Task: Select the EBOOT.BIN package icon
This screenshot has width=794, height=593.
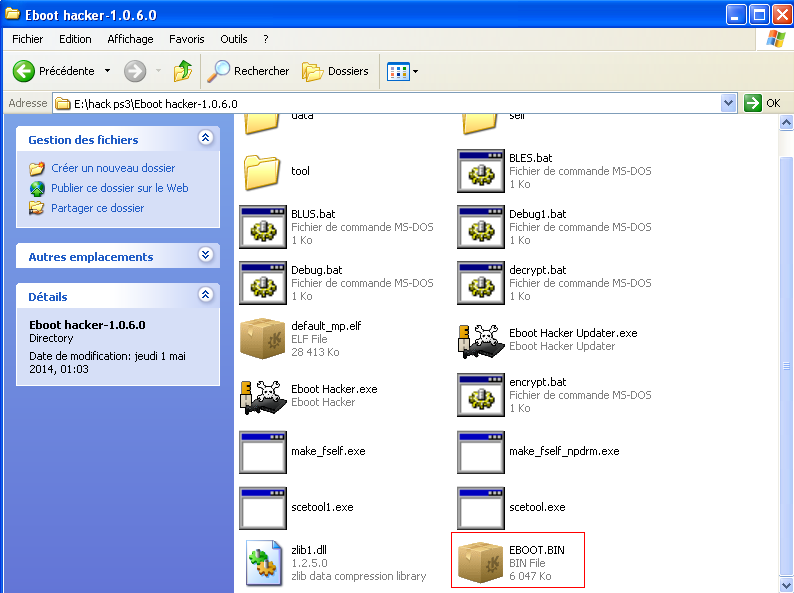Action: pos(480,563)
